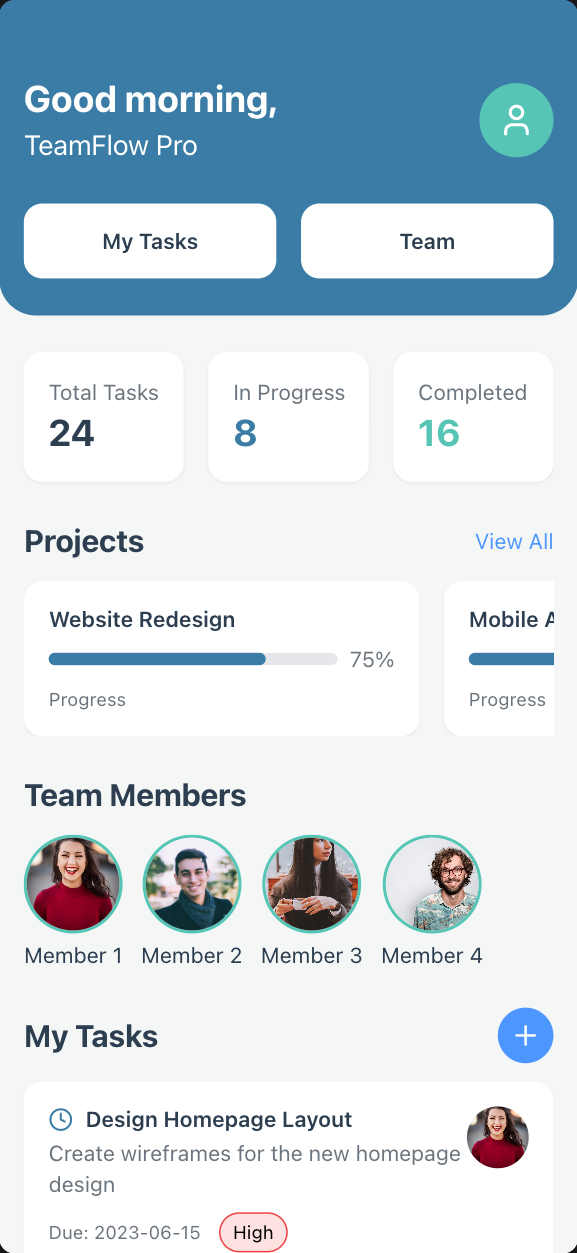Tap the blue plus add-task icon
This screenshot has height=1253, width=577.
tap(526, 1036)
